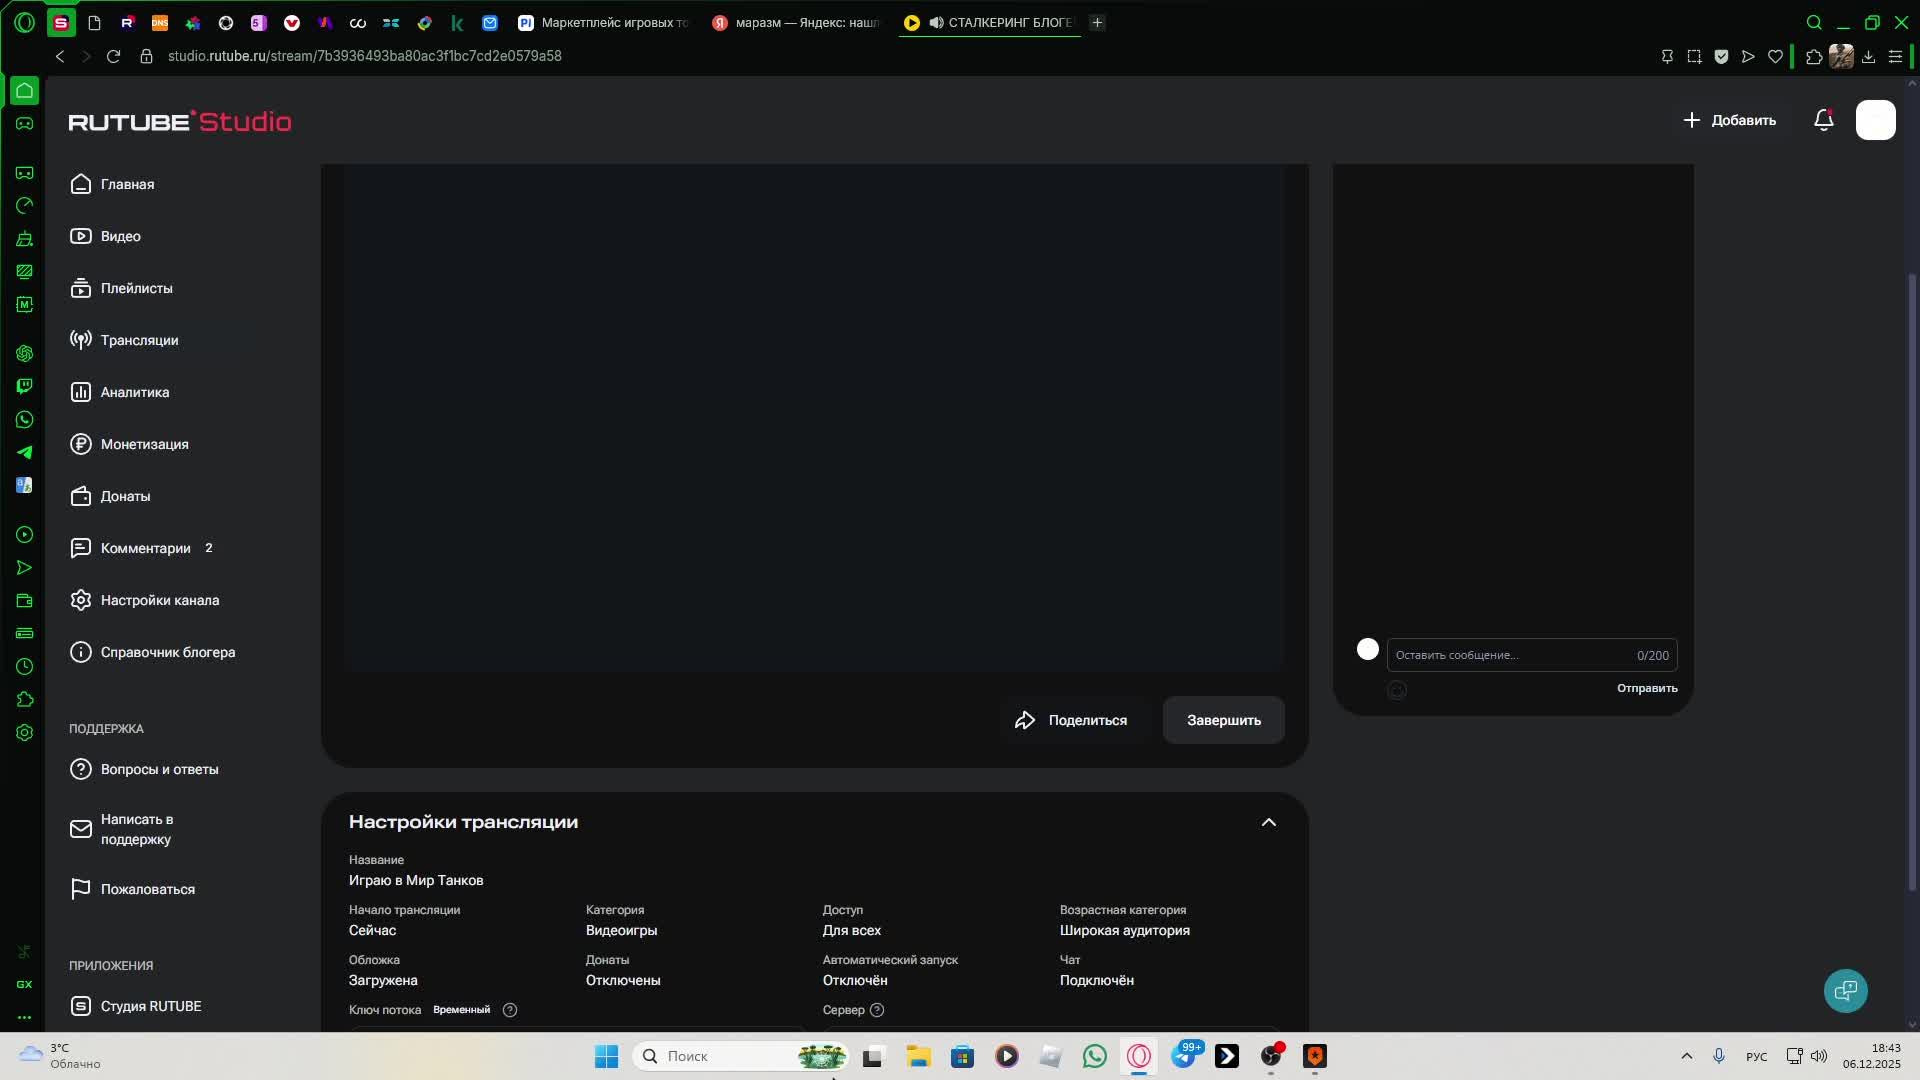1920x1080 pixels.
Task: Open WhatsApp in Opera sidebar
Action: (x=24, y=419)
